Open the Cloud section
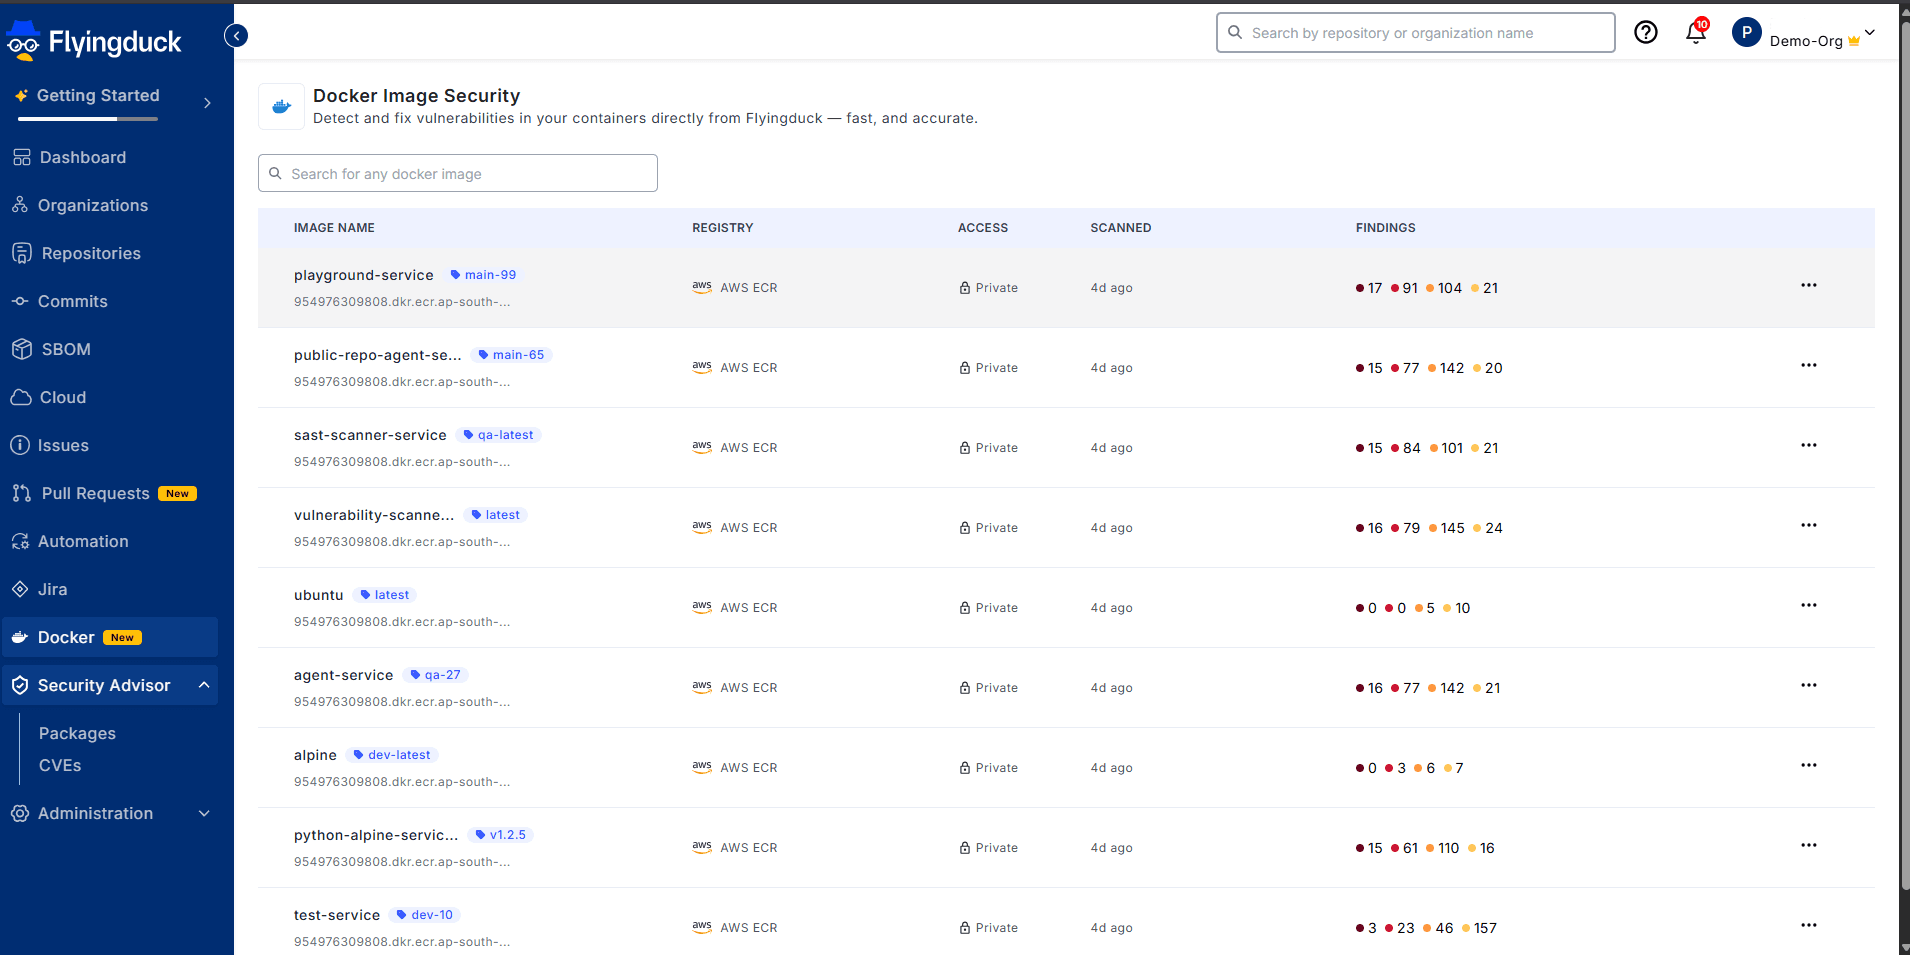The width and height of the screenshot is (1910, 955). 62,397
